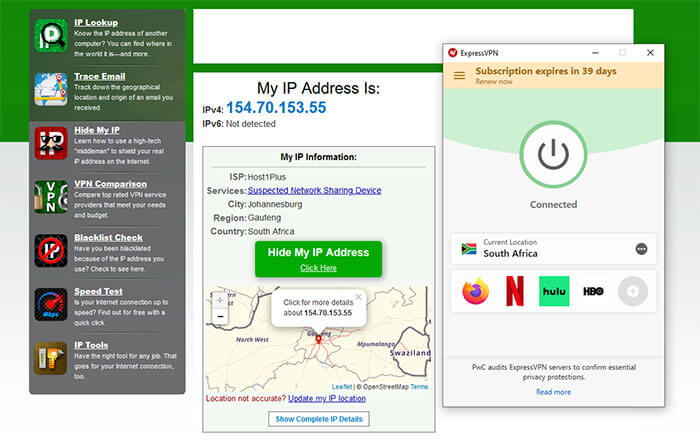The width and height of the screenshot is (700, 441).
Task: Click the Host1Plus ISP value
Action: click(267, 177)
